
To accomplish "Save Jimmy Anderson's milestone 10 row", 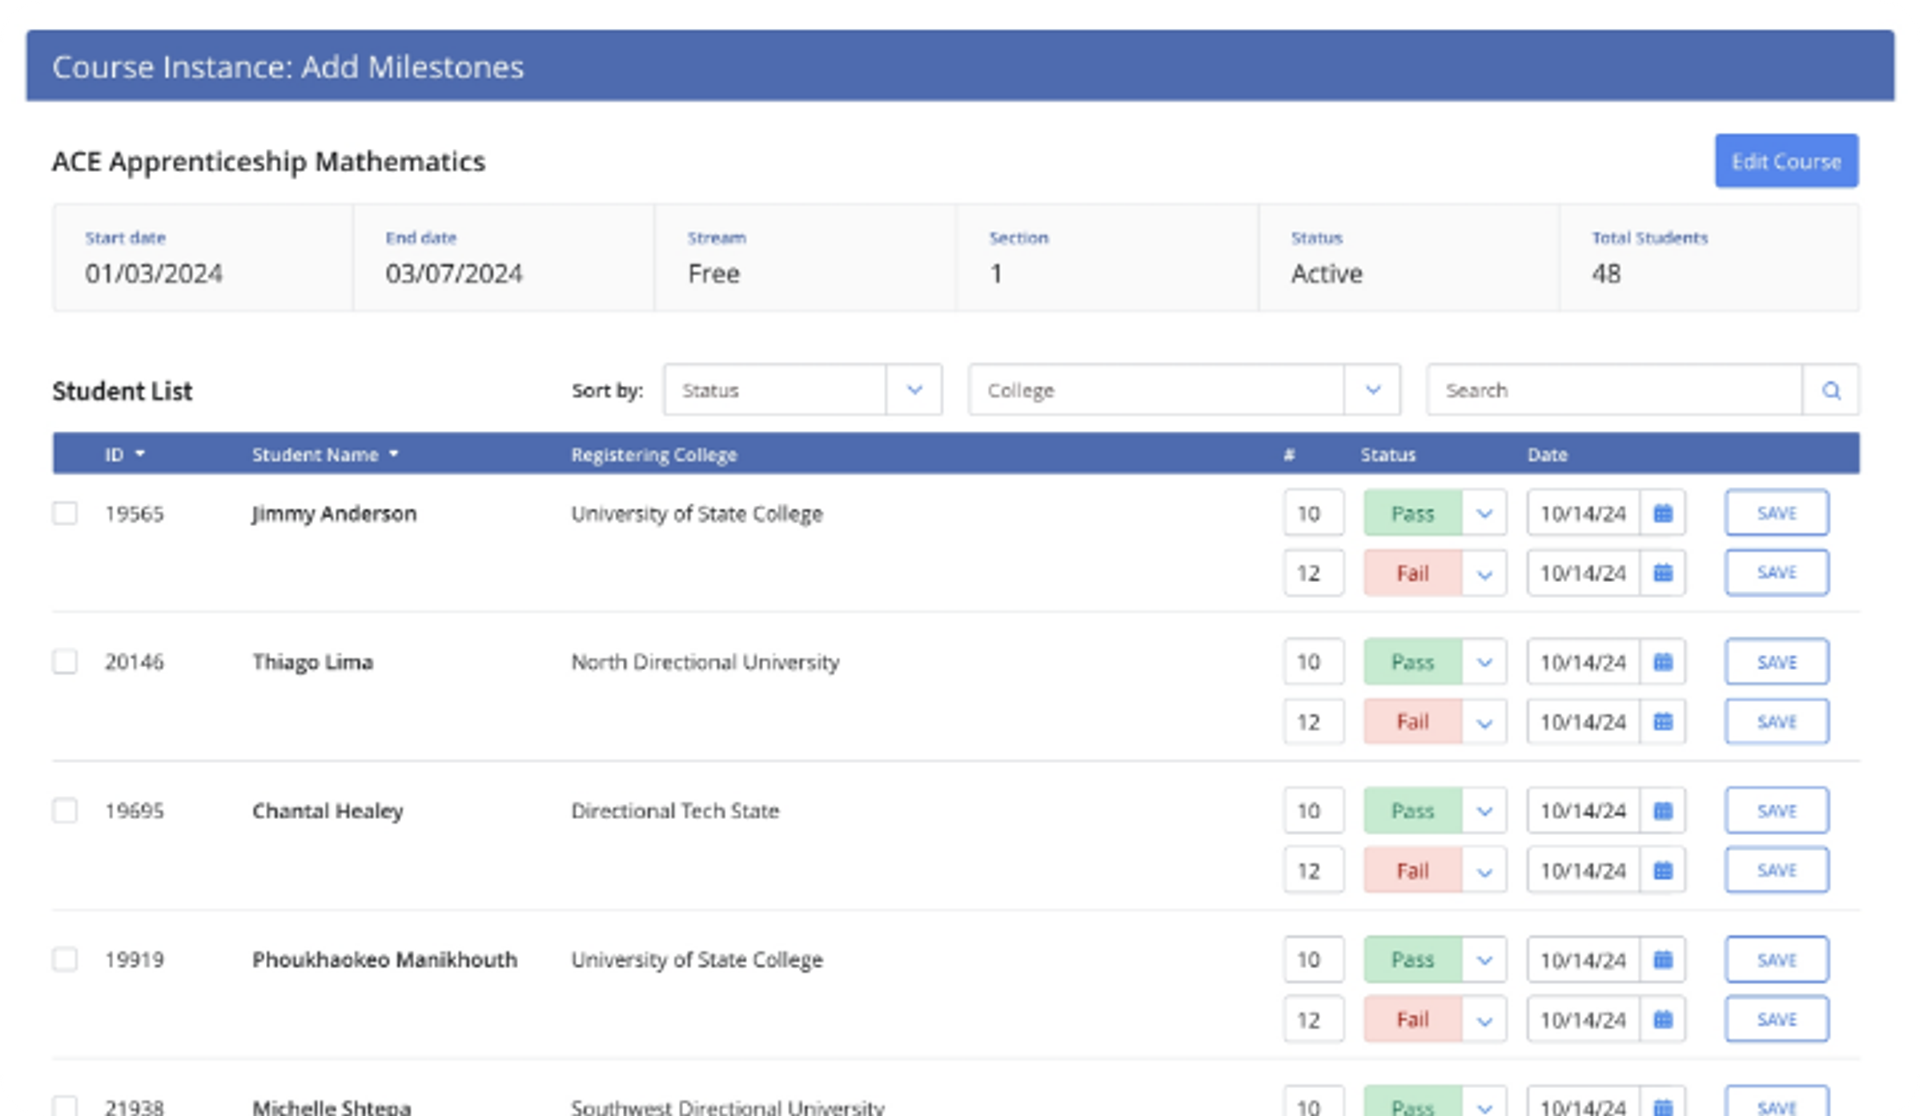I will [1776, 513].
